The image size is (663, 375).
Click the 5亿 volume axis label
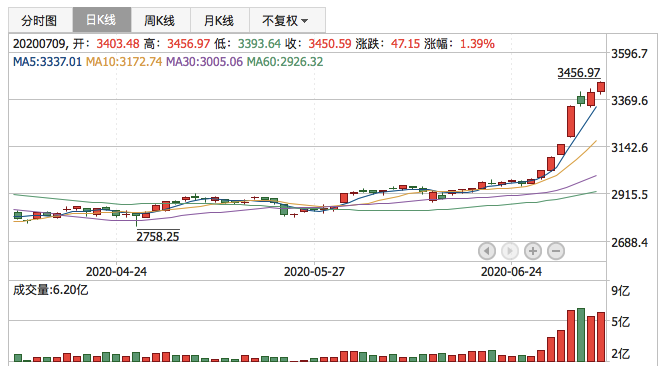(620, 322)
